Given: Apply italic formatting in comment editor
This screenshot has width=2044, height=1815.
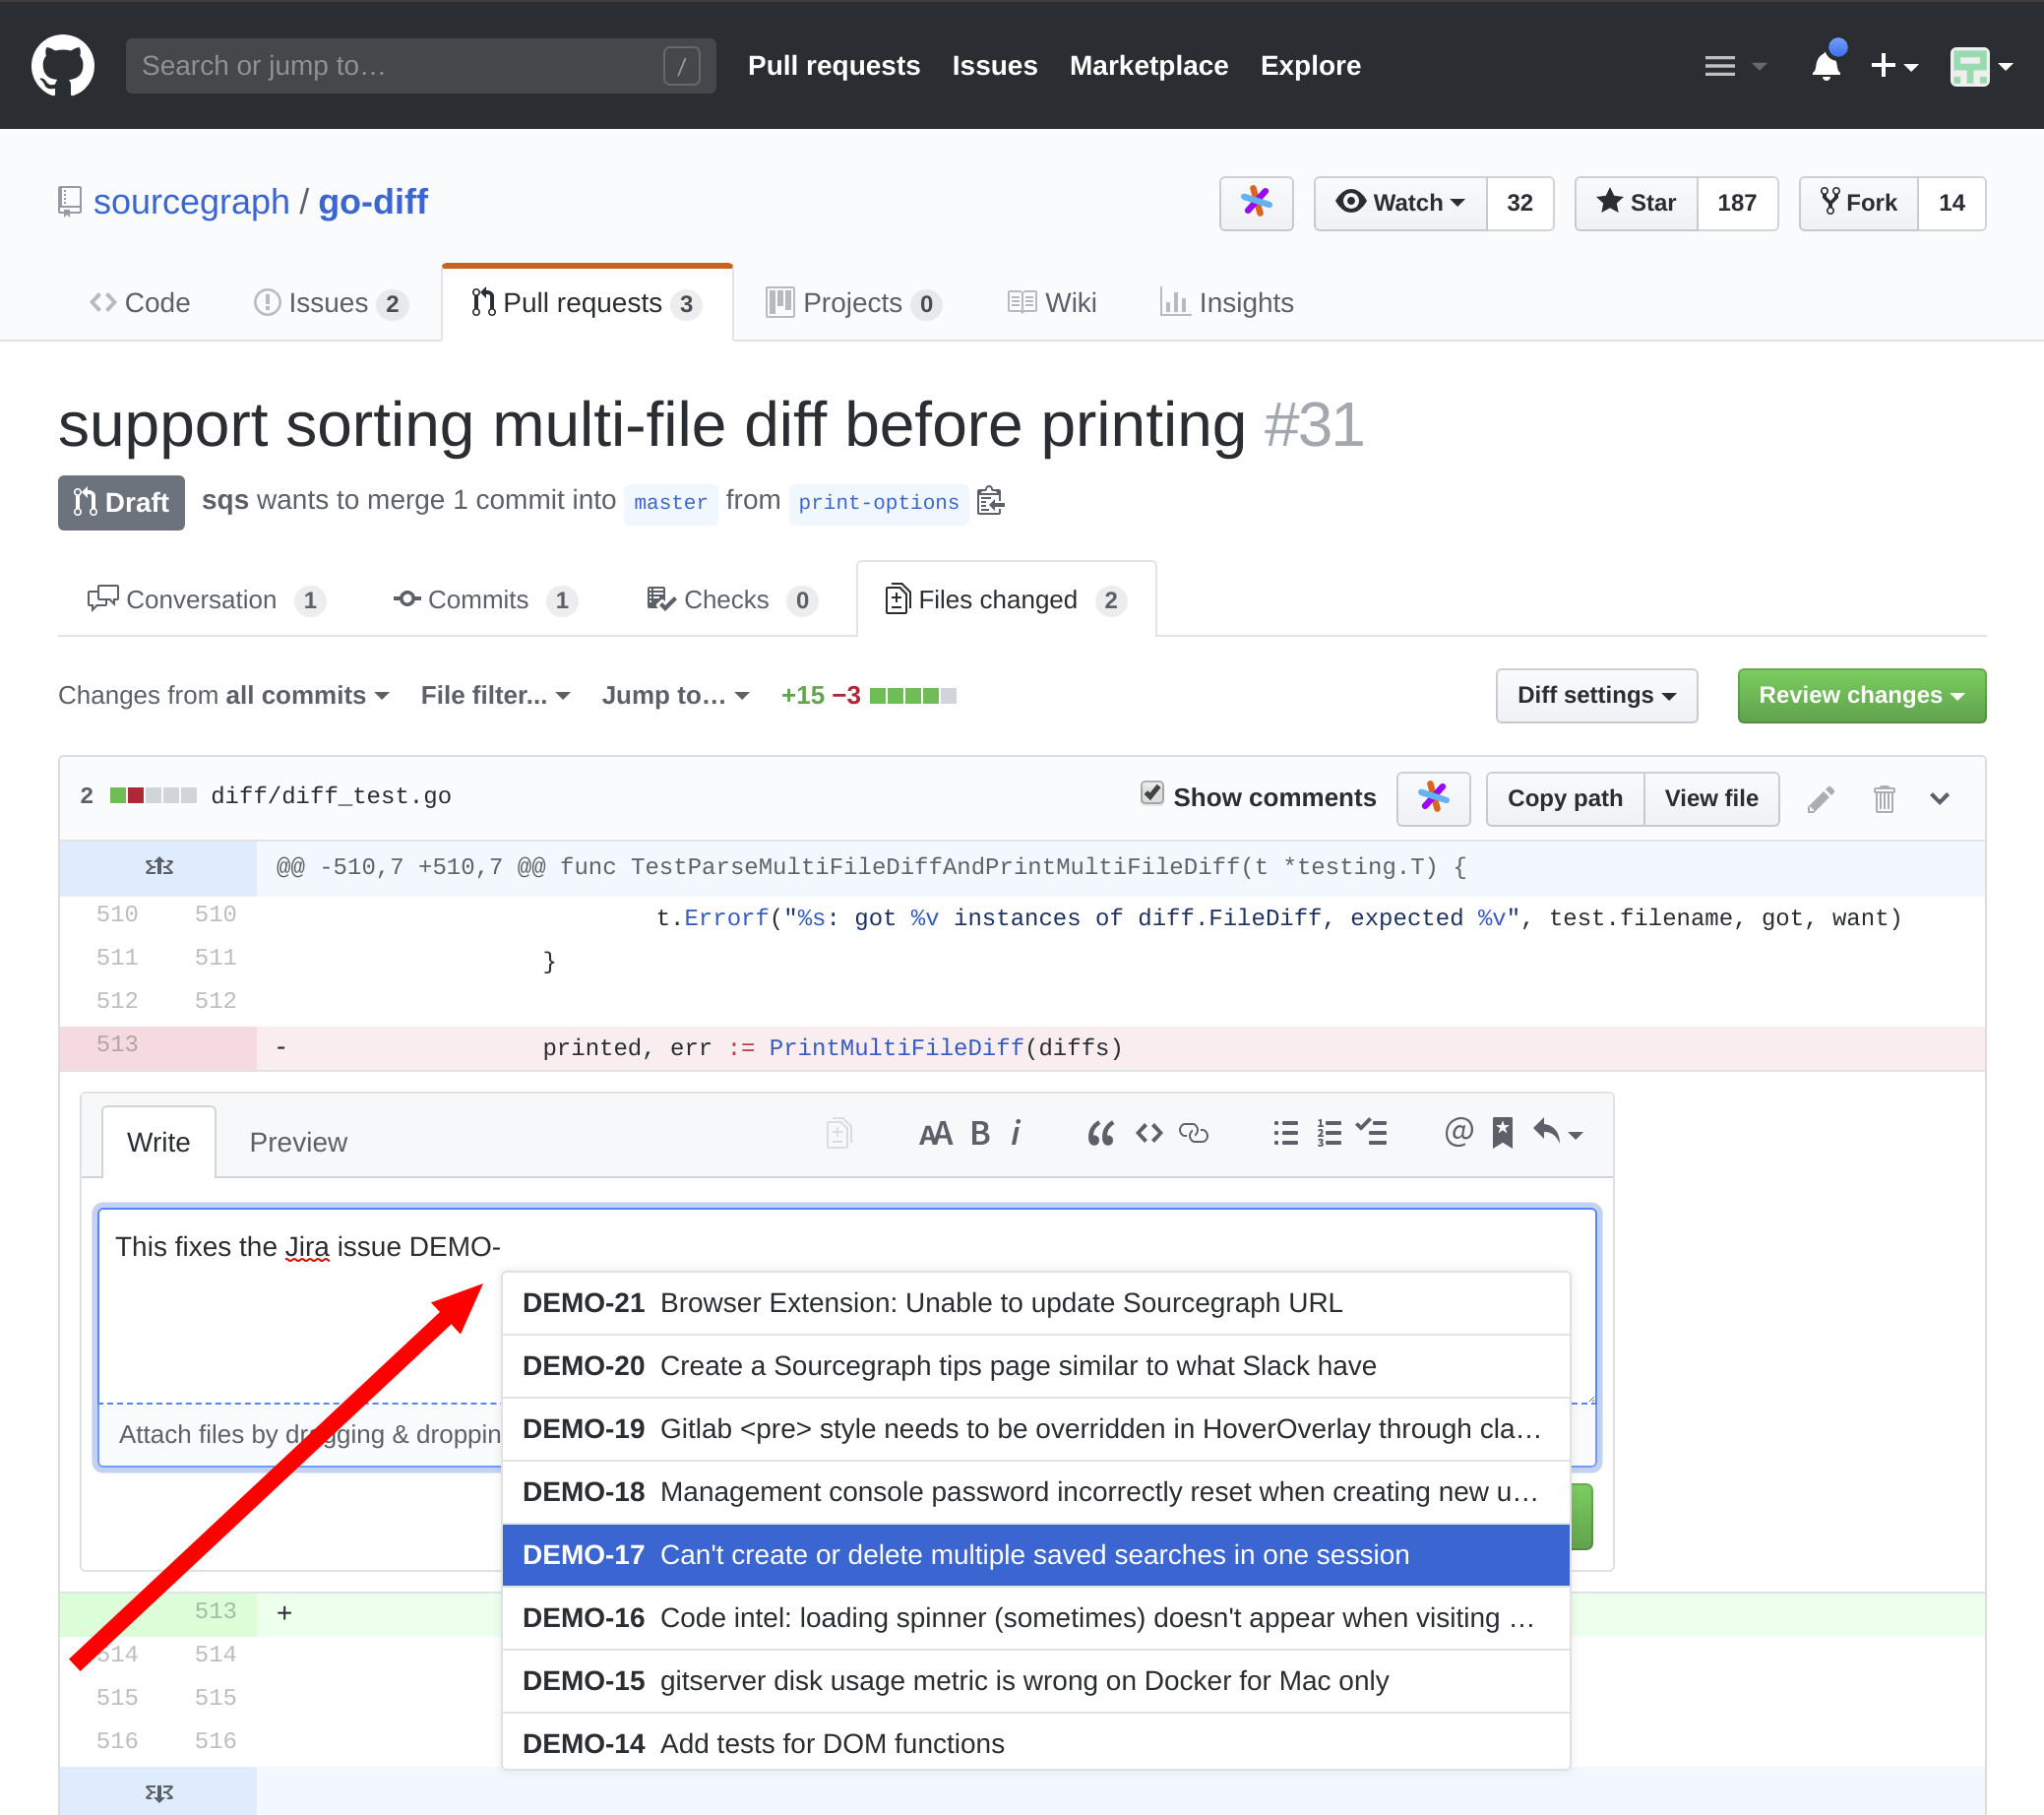Looking at the screenshot, I should coord(1017,1133).
